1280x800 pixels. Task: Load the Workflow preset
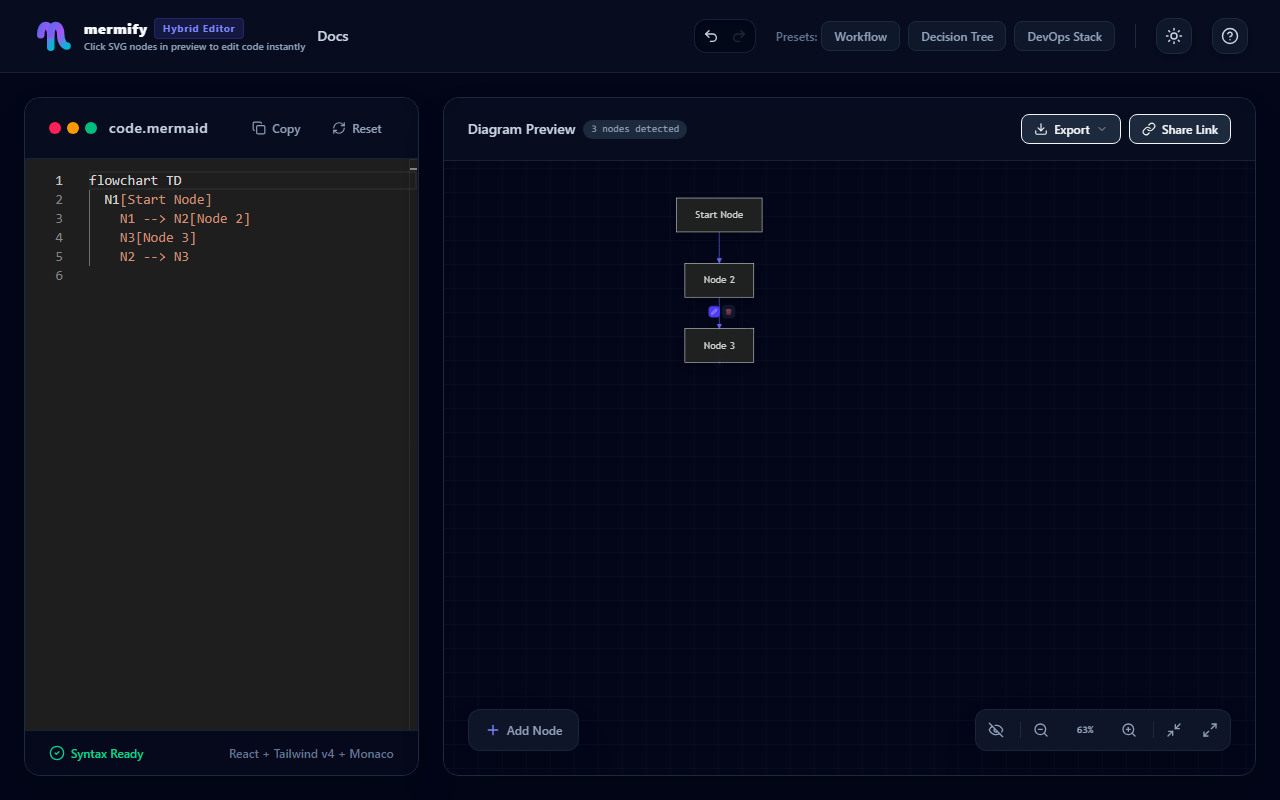(861, 36)
